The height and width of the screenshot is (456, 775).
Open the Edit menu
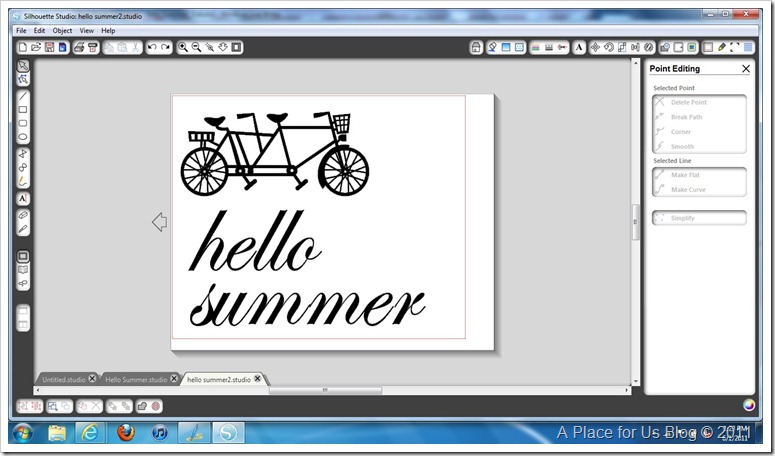(x=39, y=31)
